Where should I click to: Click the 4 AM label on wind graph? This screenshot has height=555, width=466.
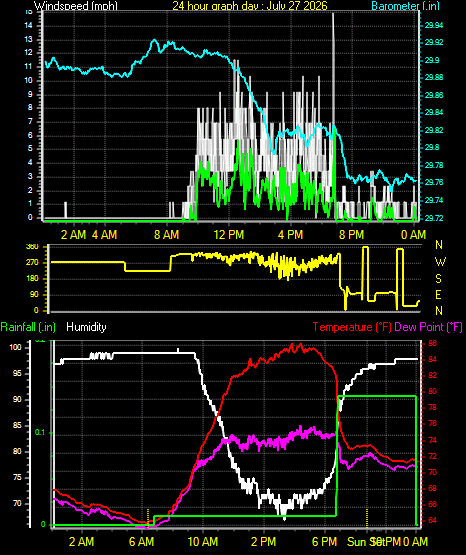105,234
